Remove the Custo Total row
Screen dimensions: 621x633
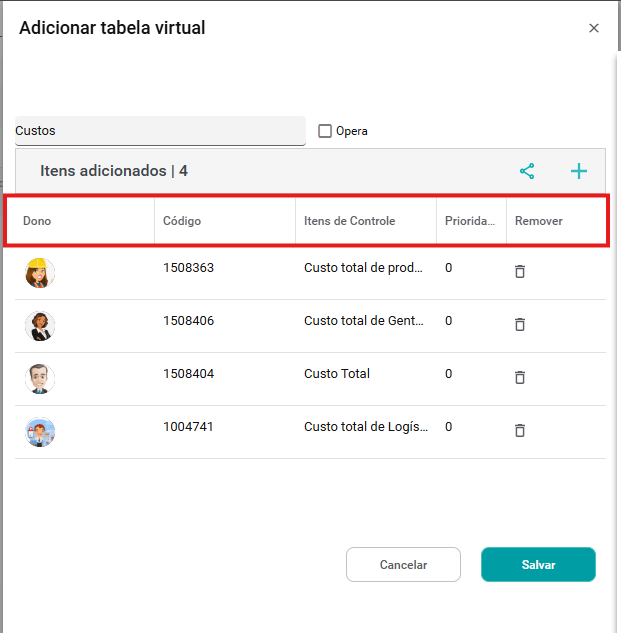pyautogui.click(x=520, y=377)
